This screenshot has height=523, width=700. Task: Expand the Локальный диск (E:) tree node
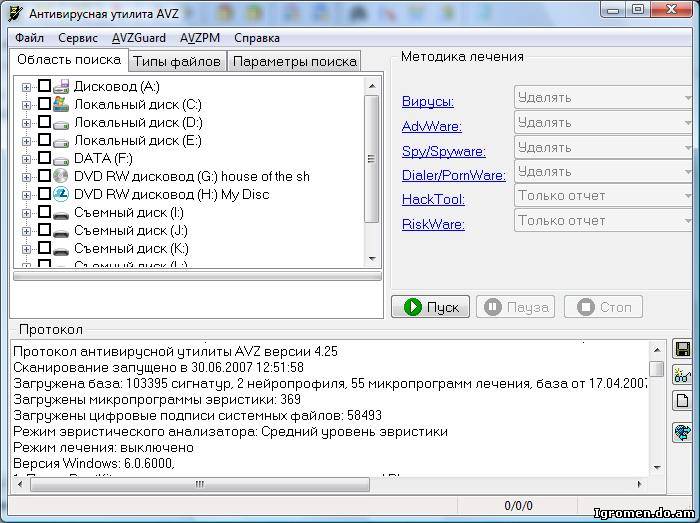(x=26, y=140)
